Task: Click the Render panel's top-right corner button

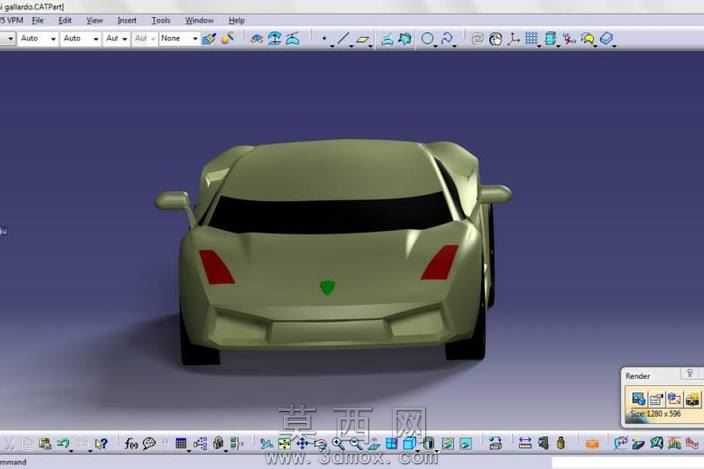Action: [690, 373]
